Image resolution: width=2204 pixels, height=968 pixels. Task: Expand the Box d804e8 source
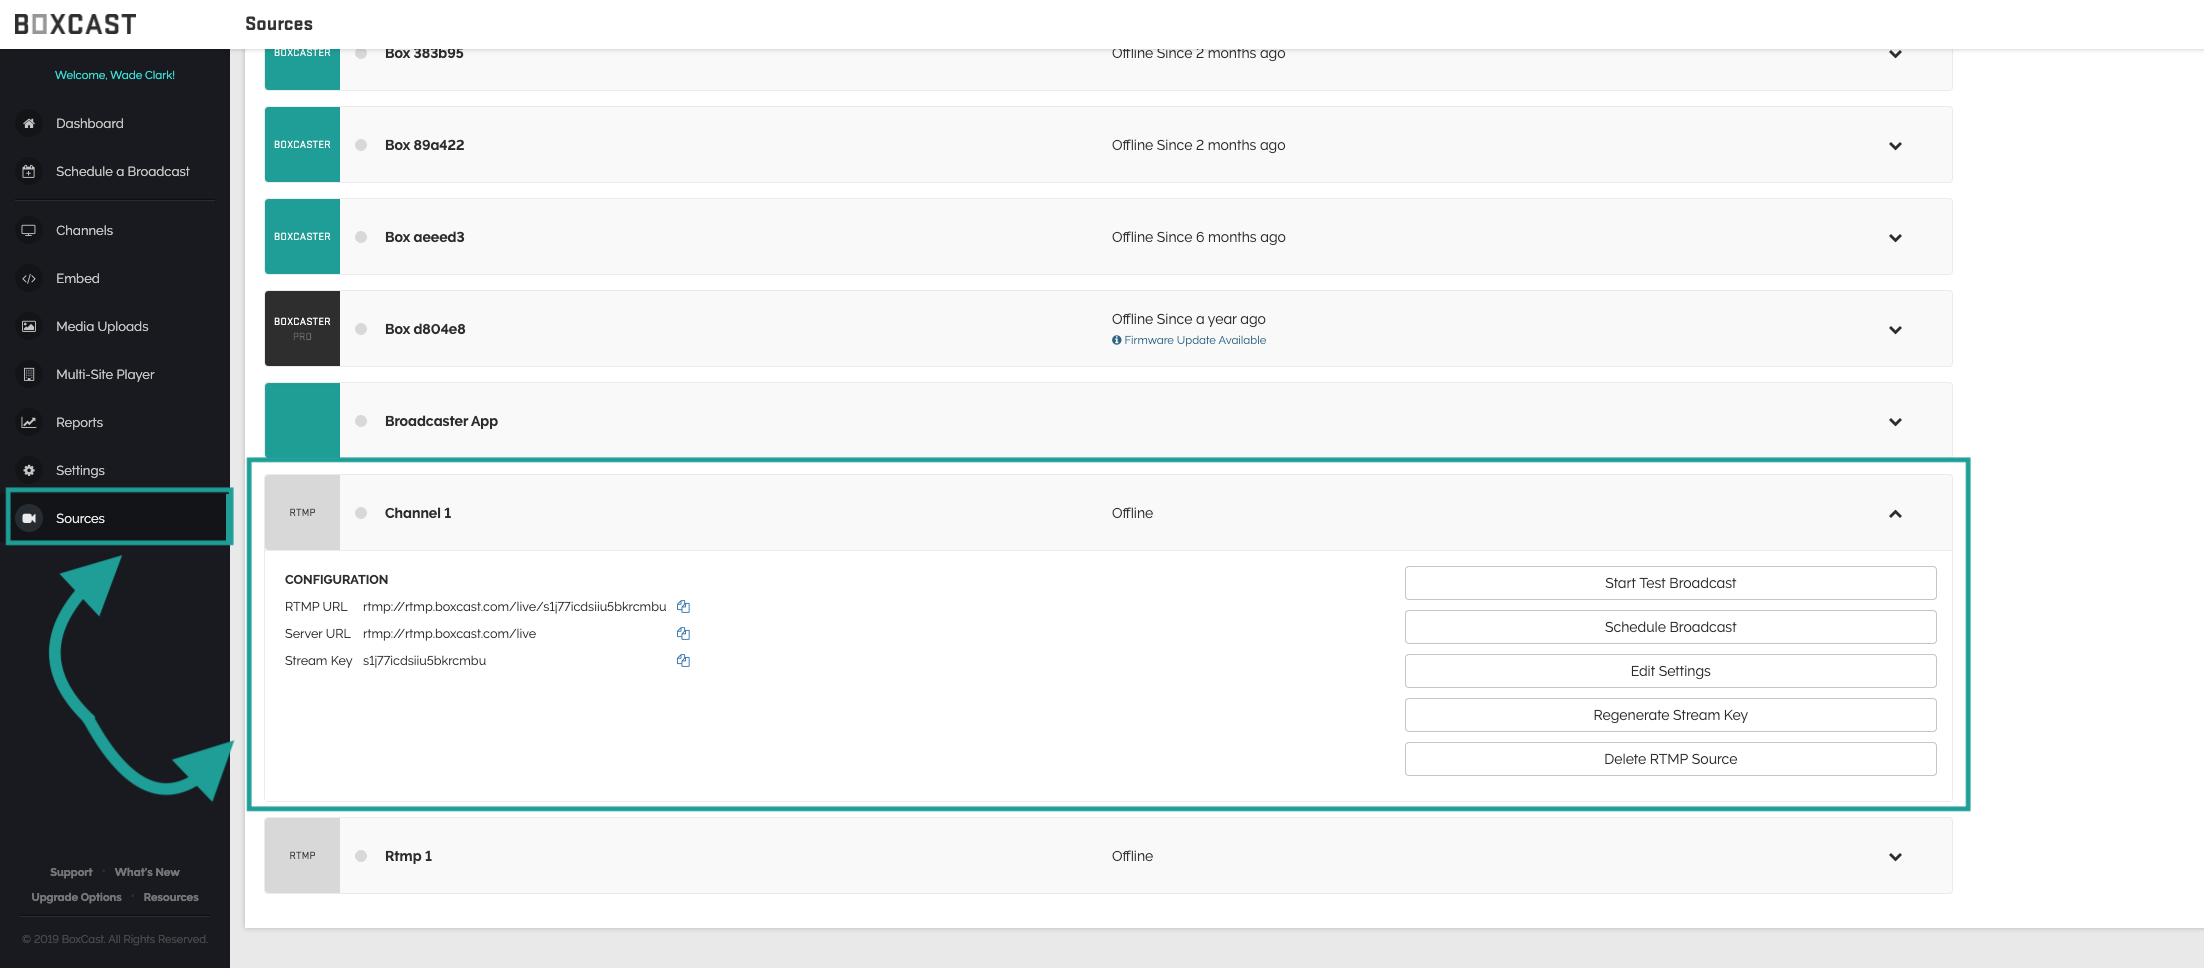coord(1894,330)
